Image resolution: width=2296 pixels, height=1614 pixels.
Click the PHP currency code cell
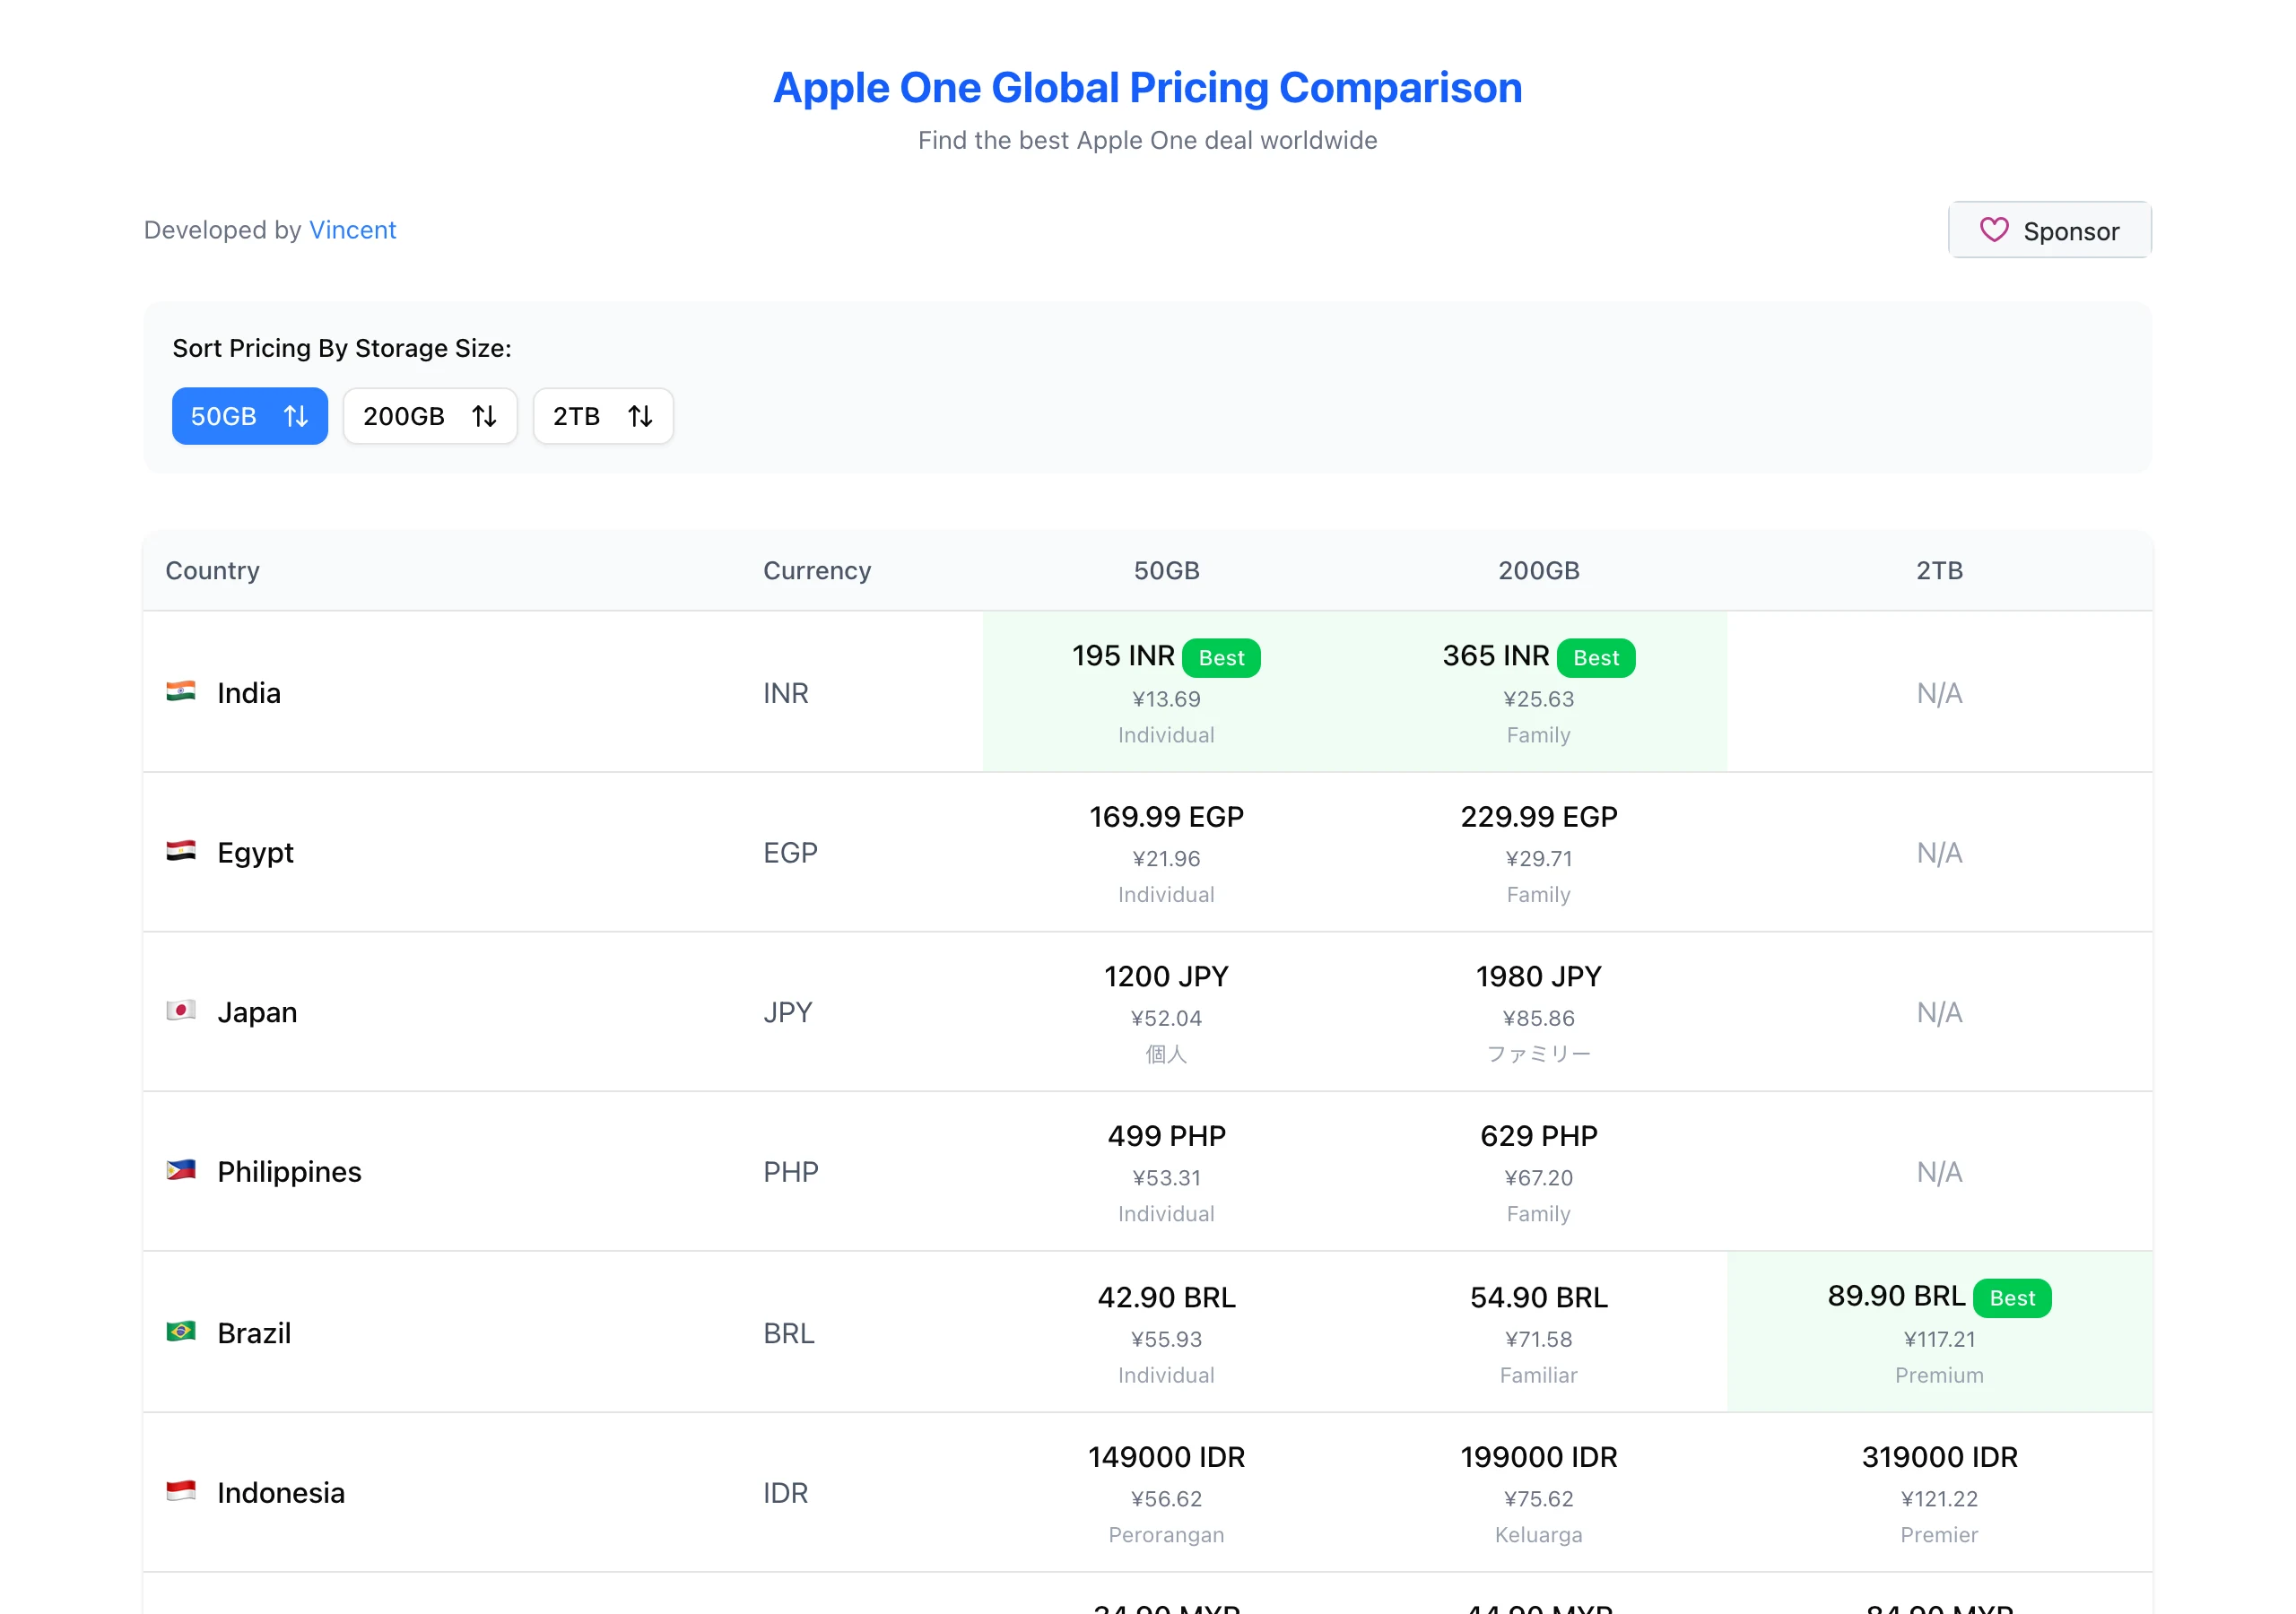[x=790, y=1172]
